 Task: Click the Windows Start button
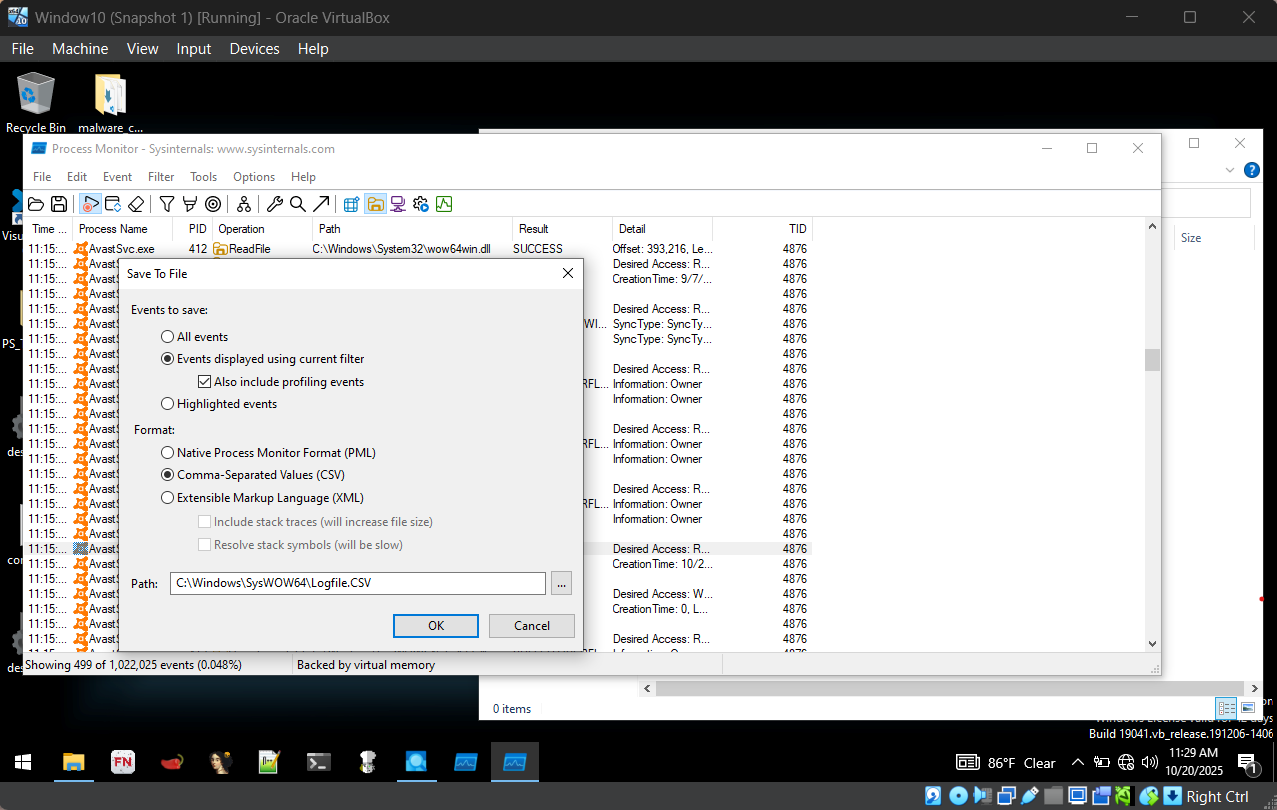pos(23,762)
